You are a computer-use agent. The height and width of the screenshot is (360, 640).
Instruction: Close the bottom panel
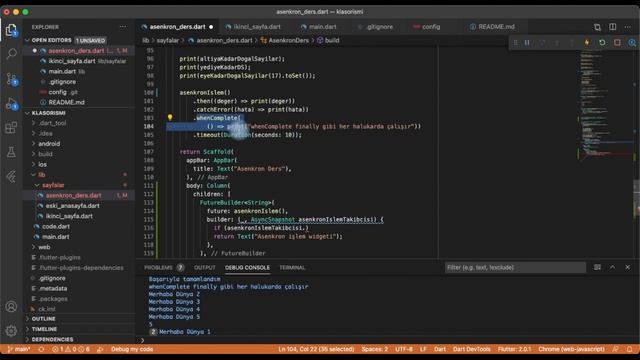pyautogui.click(x=628, y=267)
